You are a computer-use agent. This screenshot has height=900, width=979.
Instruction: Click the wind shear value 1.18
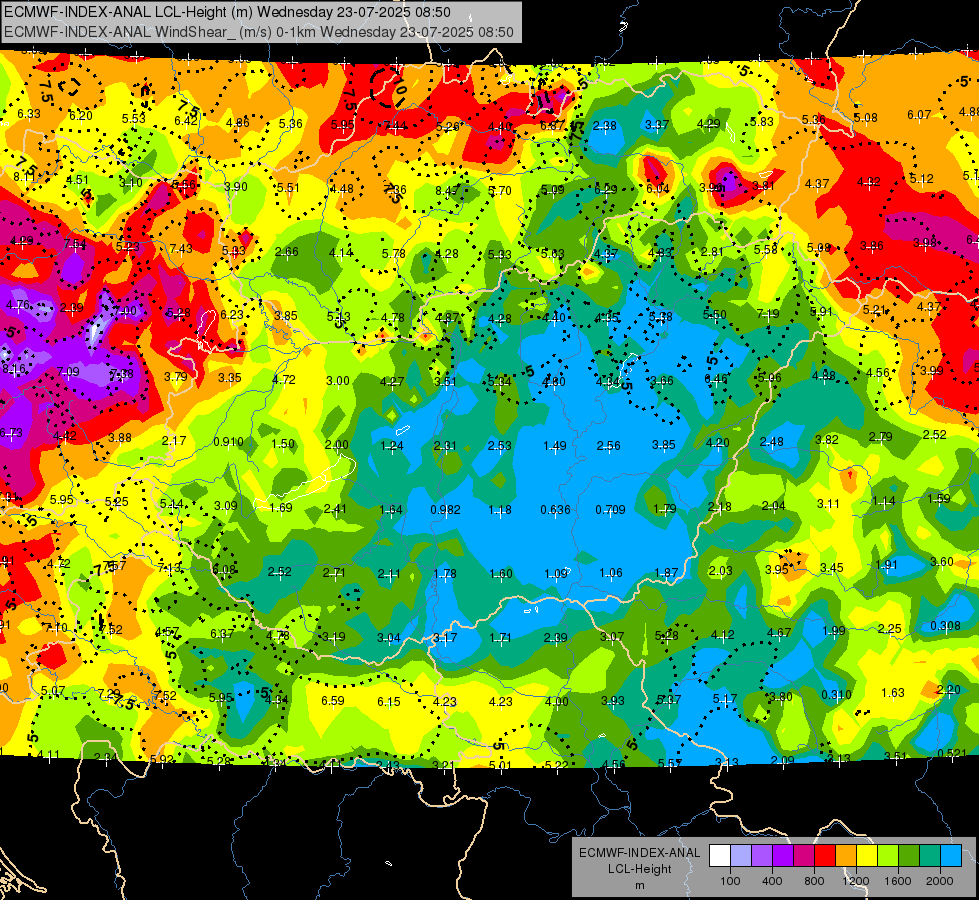pos(500,510)
